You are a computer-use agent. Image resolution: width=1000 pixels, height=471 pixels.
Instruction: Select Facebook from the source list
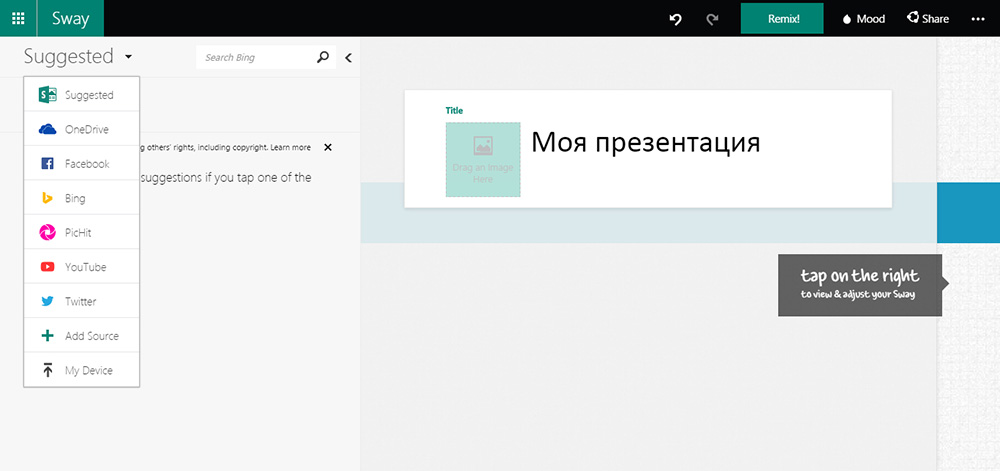coord(82,164)
